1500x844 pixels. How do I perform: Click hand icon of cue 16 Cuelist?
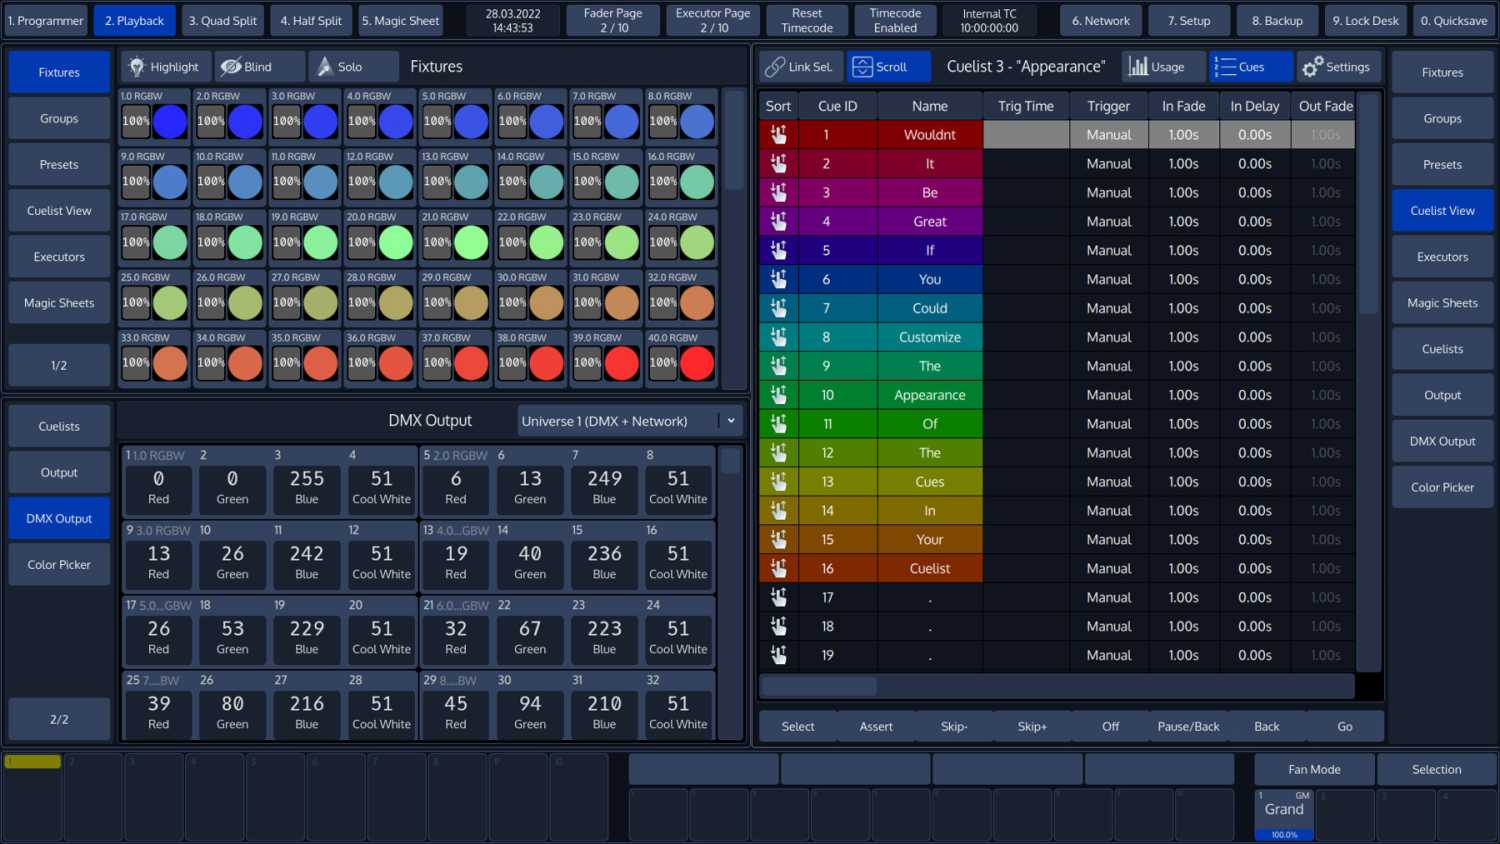point(778,569)
